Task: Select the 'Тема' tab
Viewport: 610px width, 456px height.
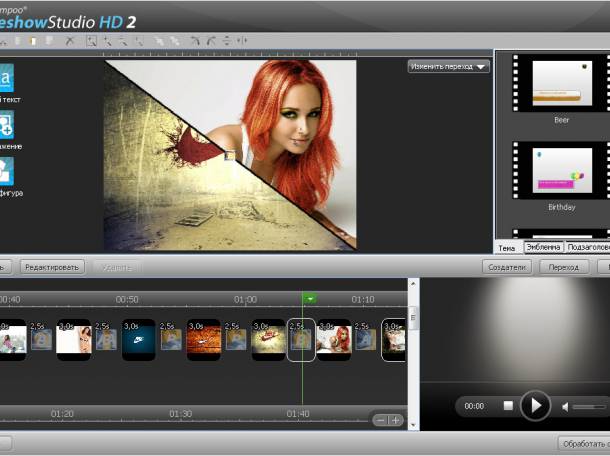Action: click(x=507, y=247)
